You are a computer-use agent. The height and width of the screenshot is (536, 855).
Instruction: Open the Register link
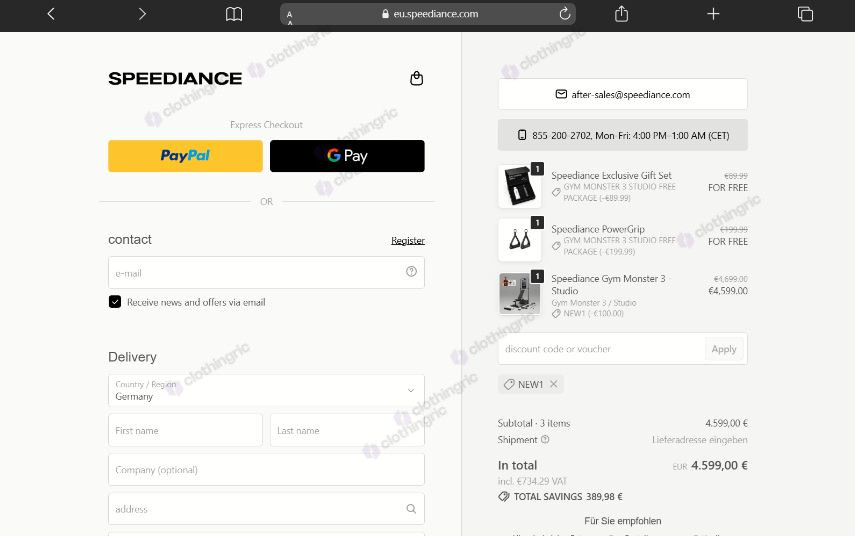(x=408, y=240)
